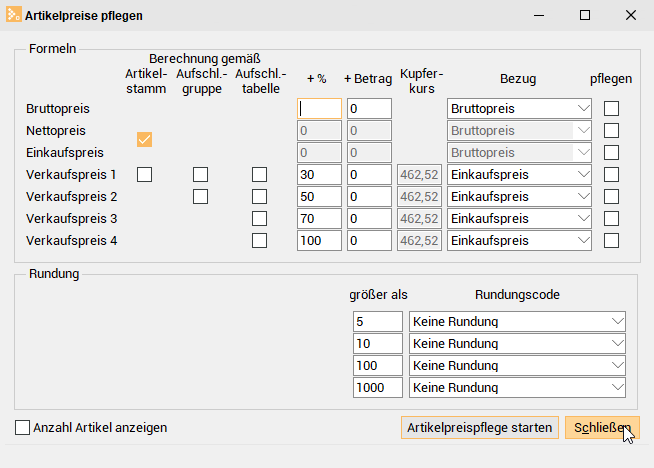This screenshot has height=468, width=654.
Task: Click the größer als field containing 100
Action: pyautogui.click(x=377, y=366)
